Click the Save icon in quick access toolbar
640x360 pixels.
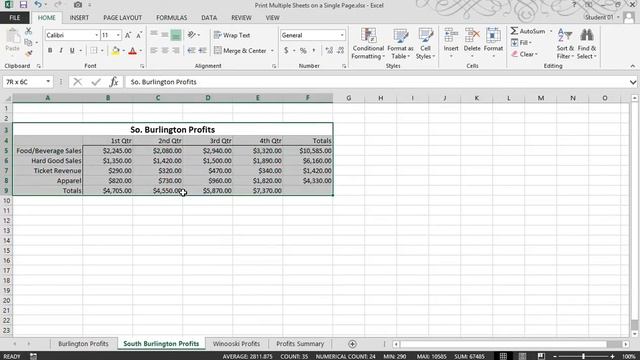click(x=23, y=5)
